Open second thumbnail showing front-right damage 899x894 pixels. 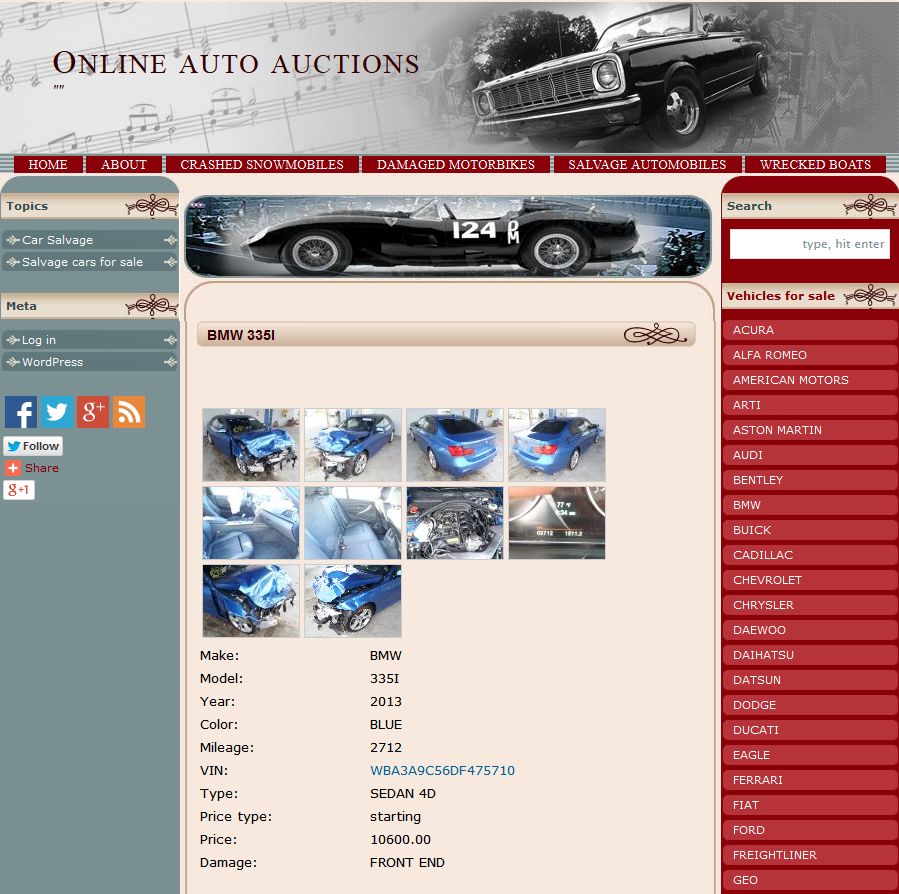[x=353, y=445]
